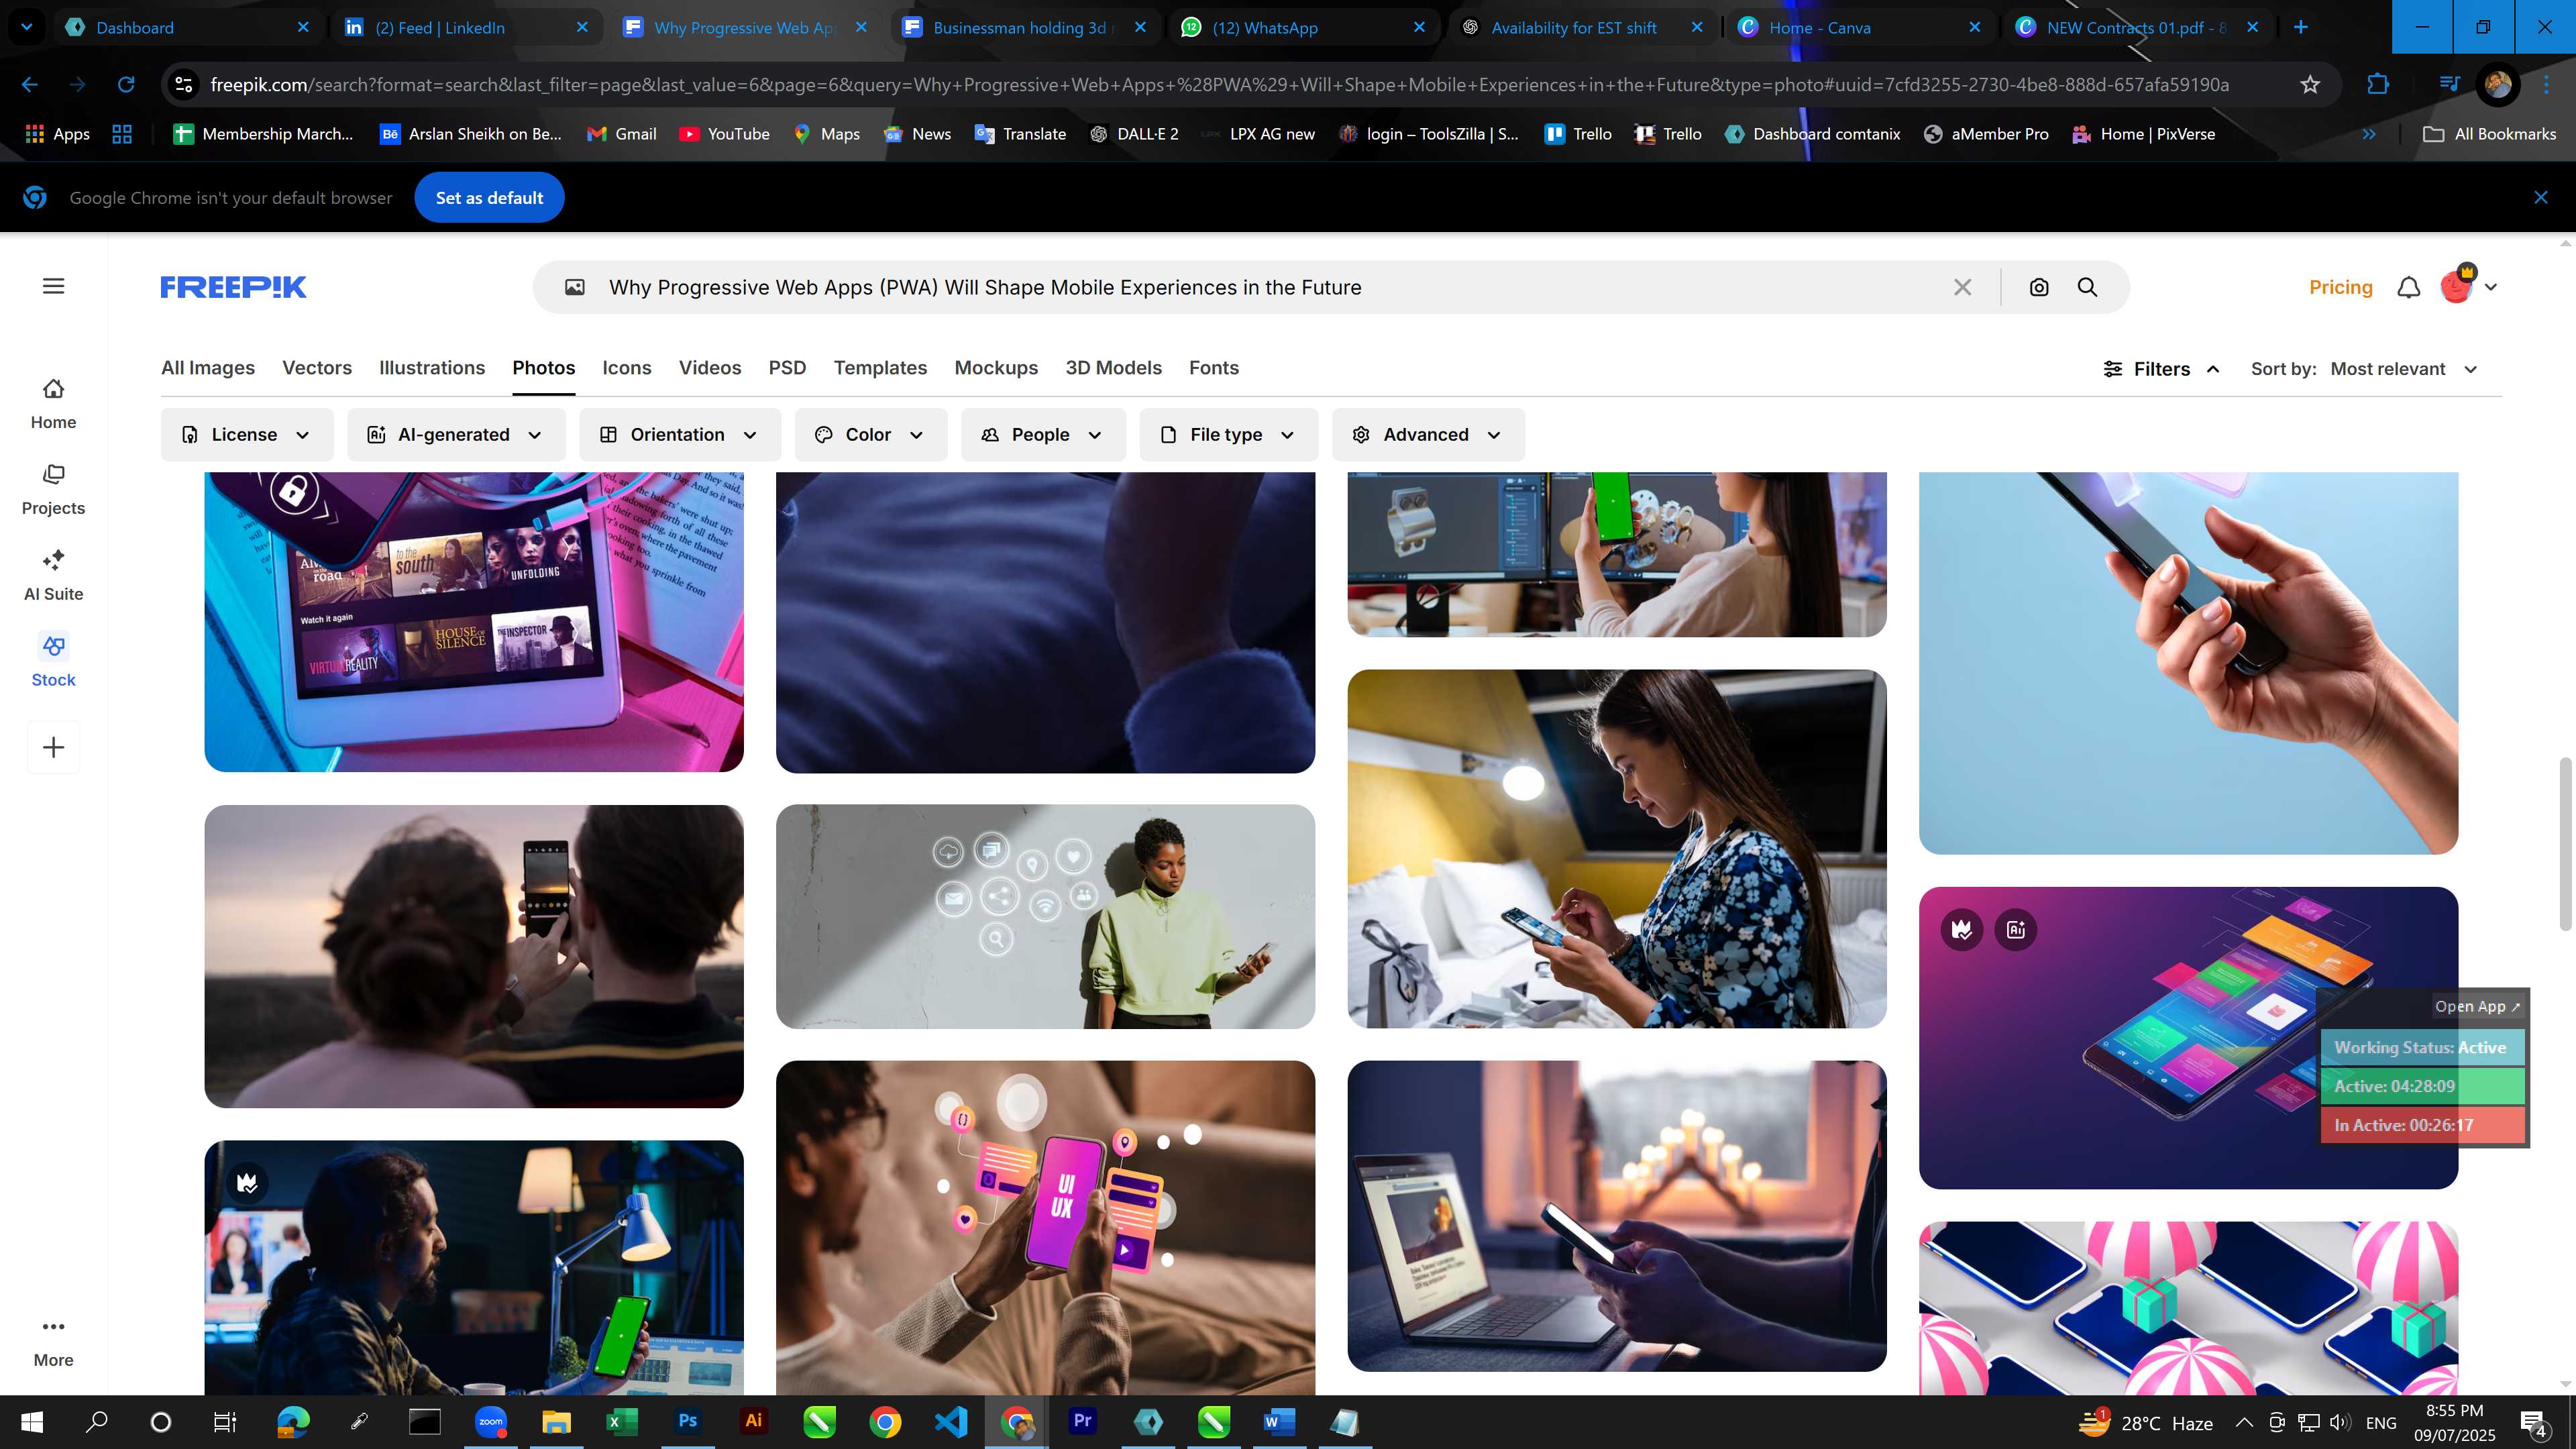Open Sort by Most relevant dropdown
The height and width of the screenshot is (1449, 2576).
[2404, 369]
